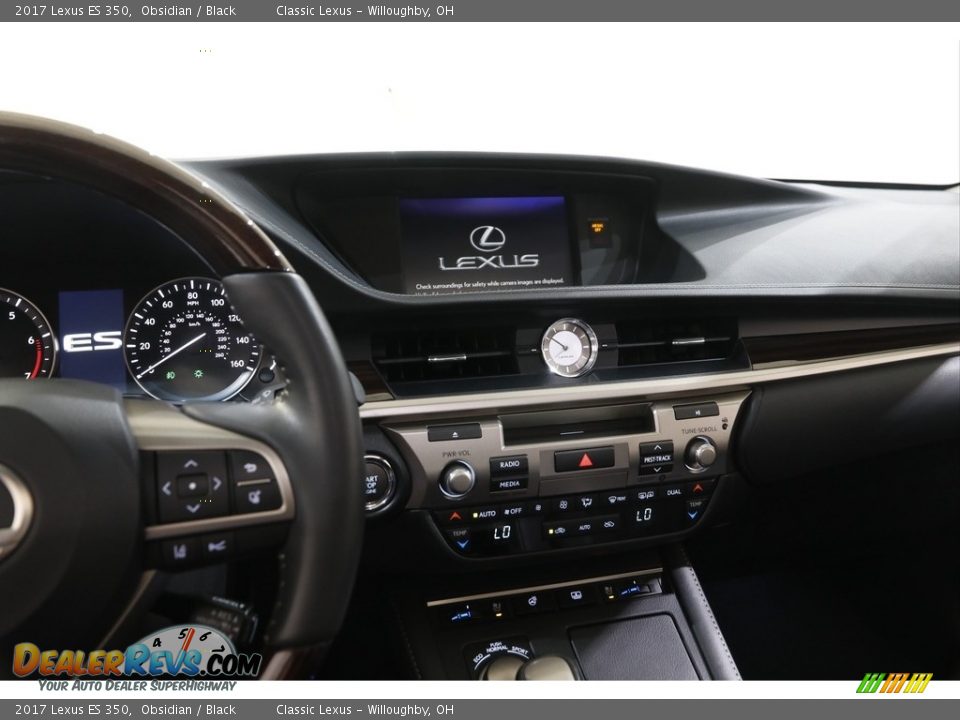Tap the analog dash clock
The width and height of the screenshot is (960, 720).
[x=569, y=348]
